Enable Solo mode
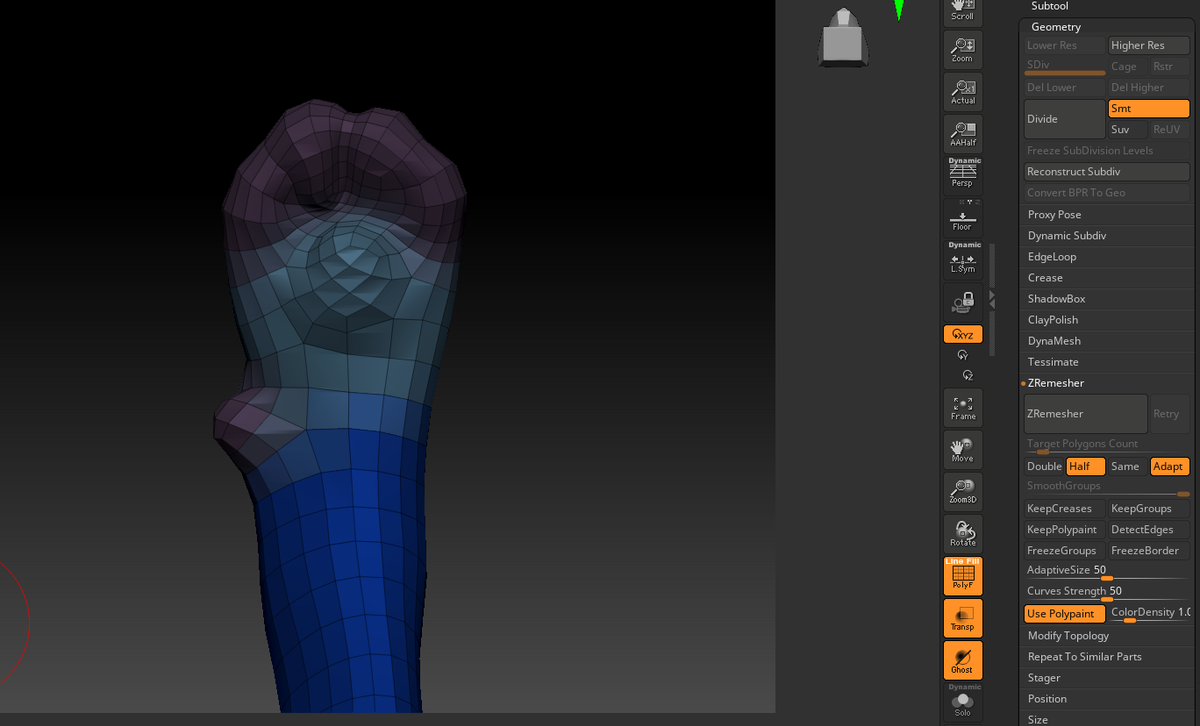1200x726 pixels. [x=962, y=707]
